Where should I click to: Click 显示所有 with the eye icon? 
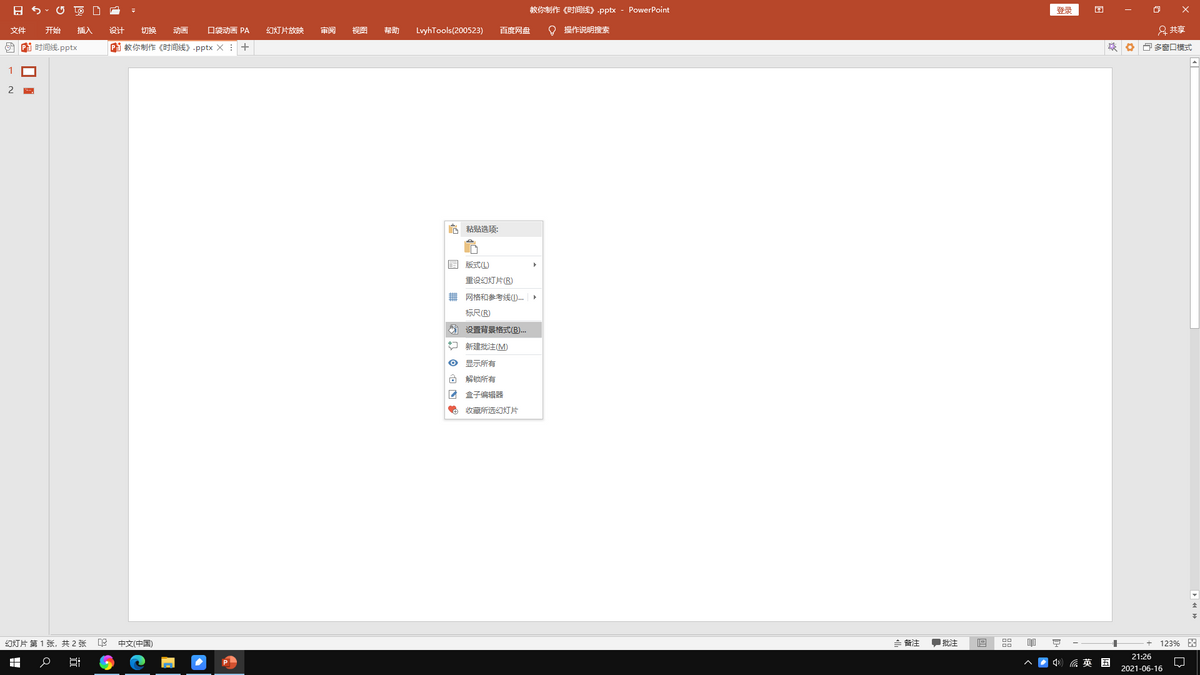click(x=493, y=363)
